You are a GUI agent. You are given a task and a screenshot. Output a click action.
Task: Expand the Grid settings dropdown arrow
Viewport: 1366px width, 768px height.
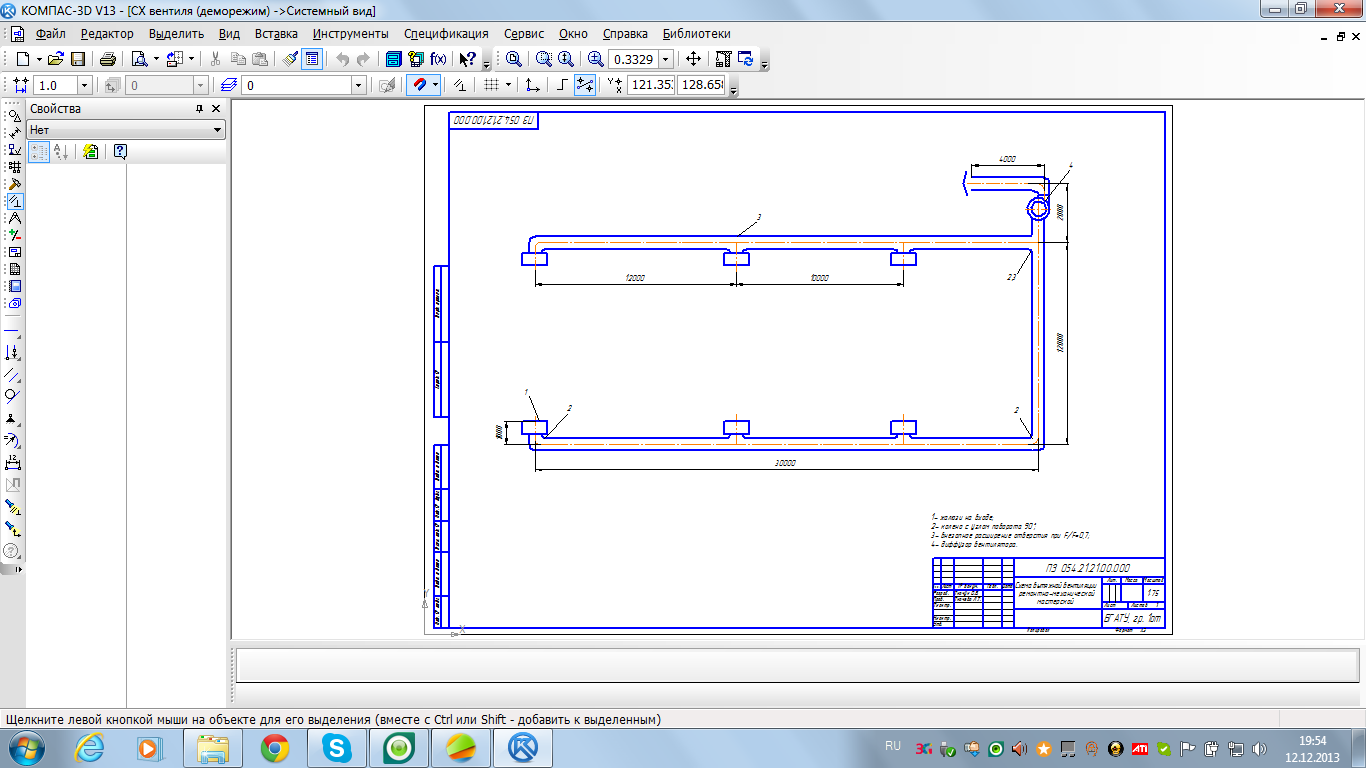pos(508,86)
